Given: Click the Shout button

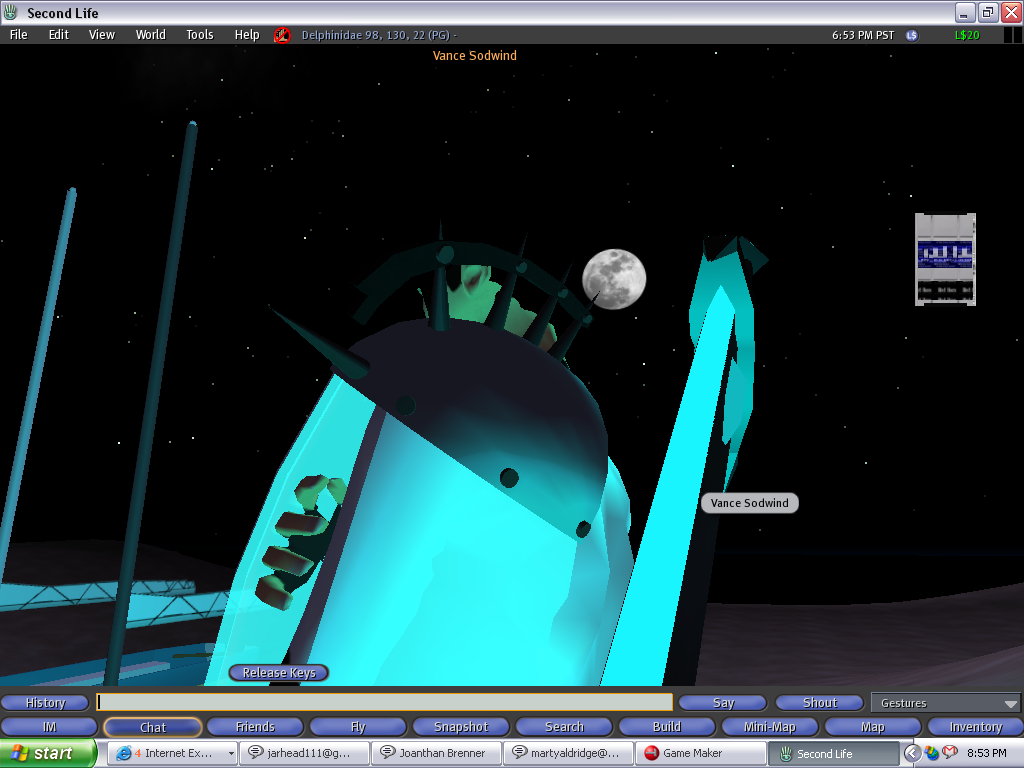Looking at the screenshot, I should [x=820, y=703].
